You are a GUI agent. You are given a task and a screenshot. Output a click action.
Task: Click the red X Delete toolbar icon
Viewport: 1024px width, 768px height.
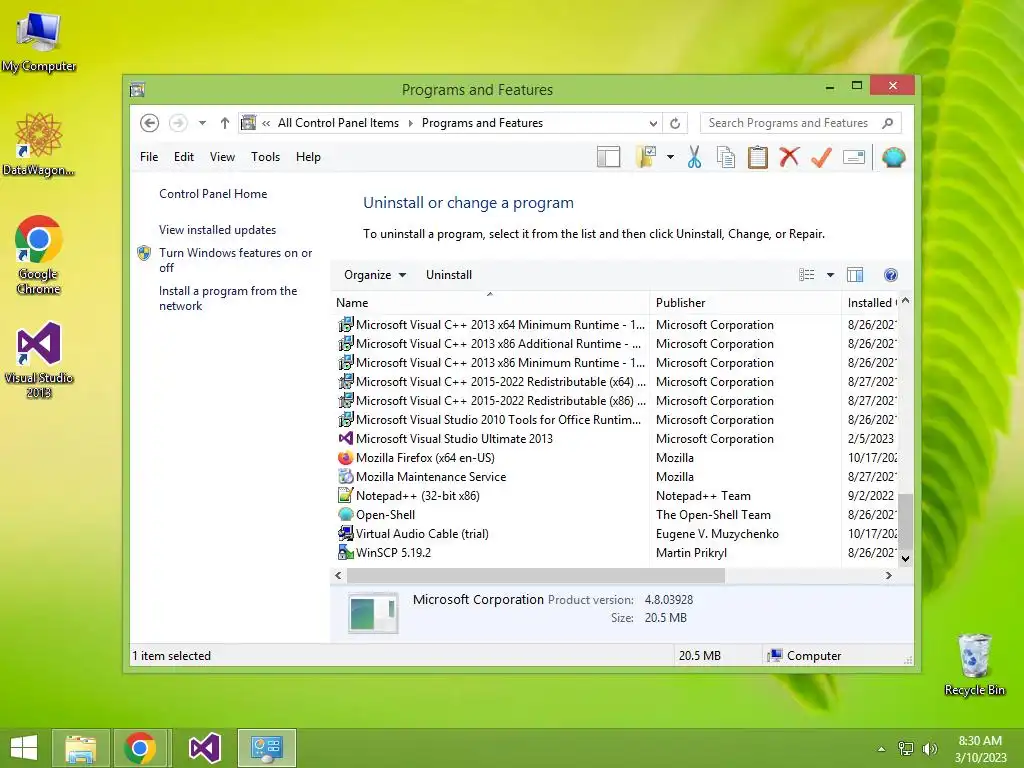pyautogui.click(x=789, y=157)
